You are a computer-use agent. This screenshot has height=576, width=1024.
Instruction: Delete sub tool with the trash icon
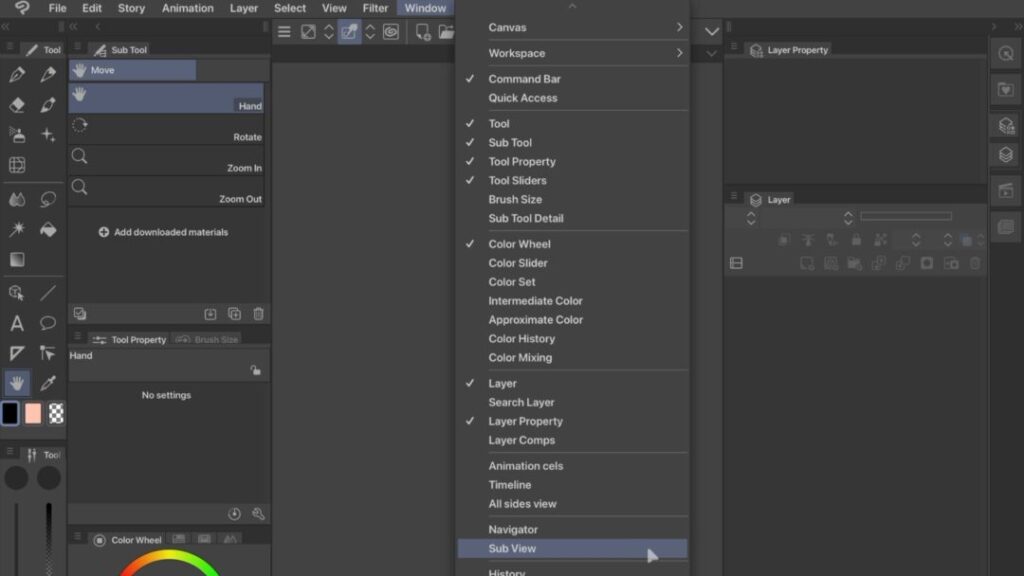[x=258, y=314]
